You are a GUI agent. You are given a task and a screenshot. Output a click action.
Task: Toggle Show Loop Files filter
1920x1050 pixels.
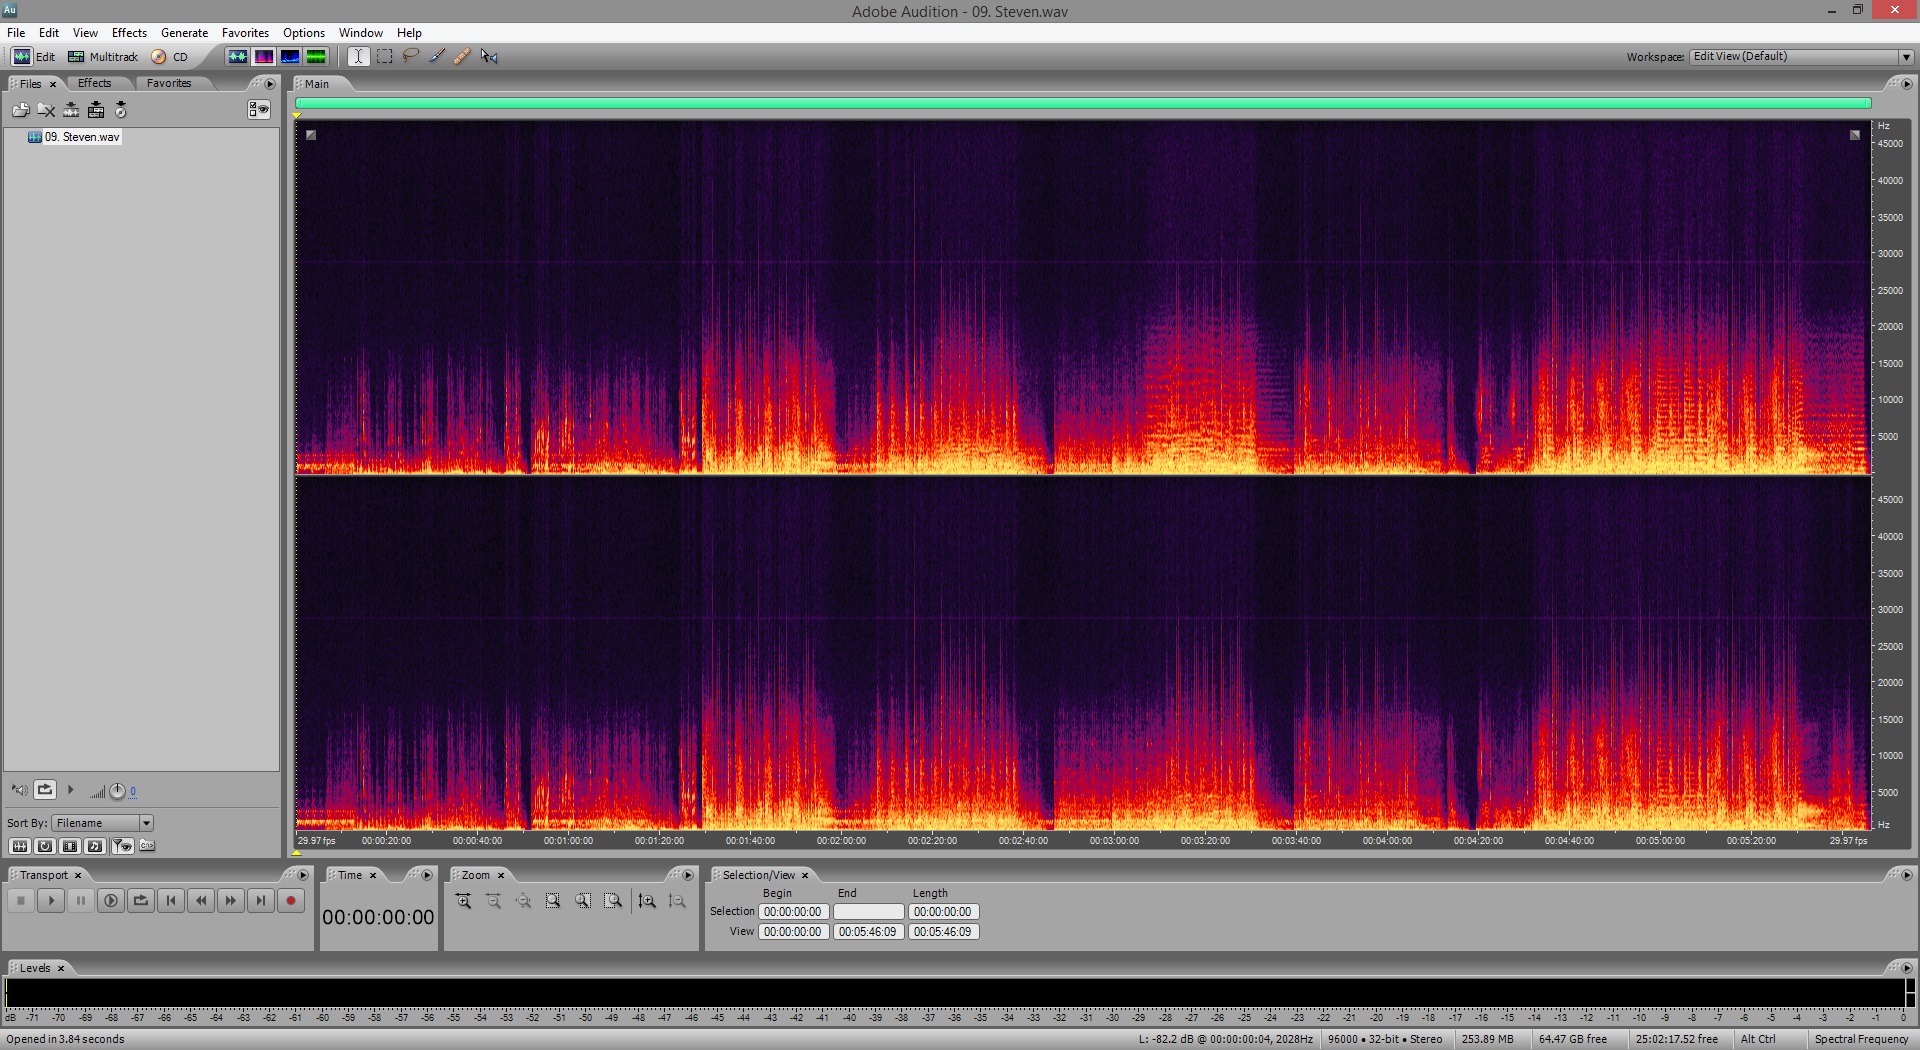click(45, 846)
